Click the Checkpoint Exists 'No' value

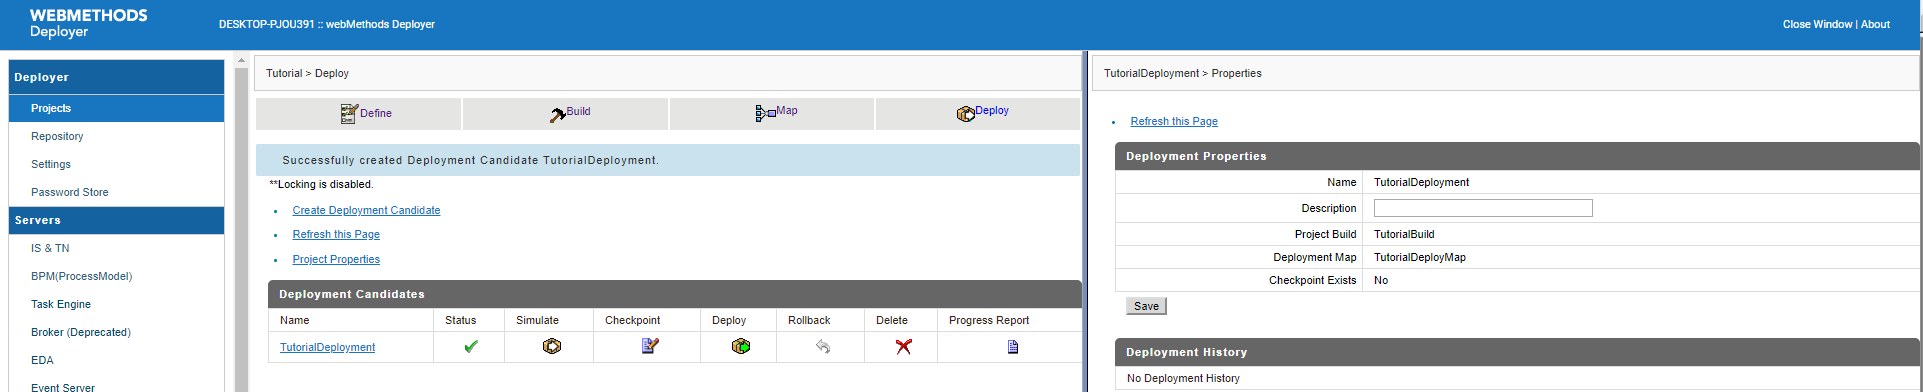click(x=1380, y=280)
